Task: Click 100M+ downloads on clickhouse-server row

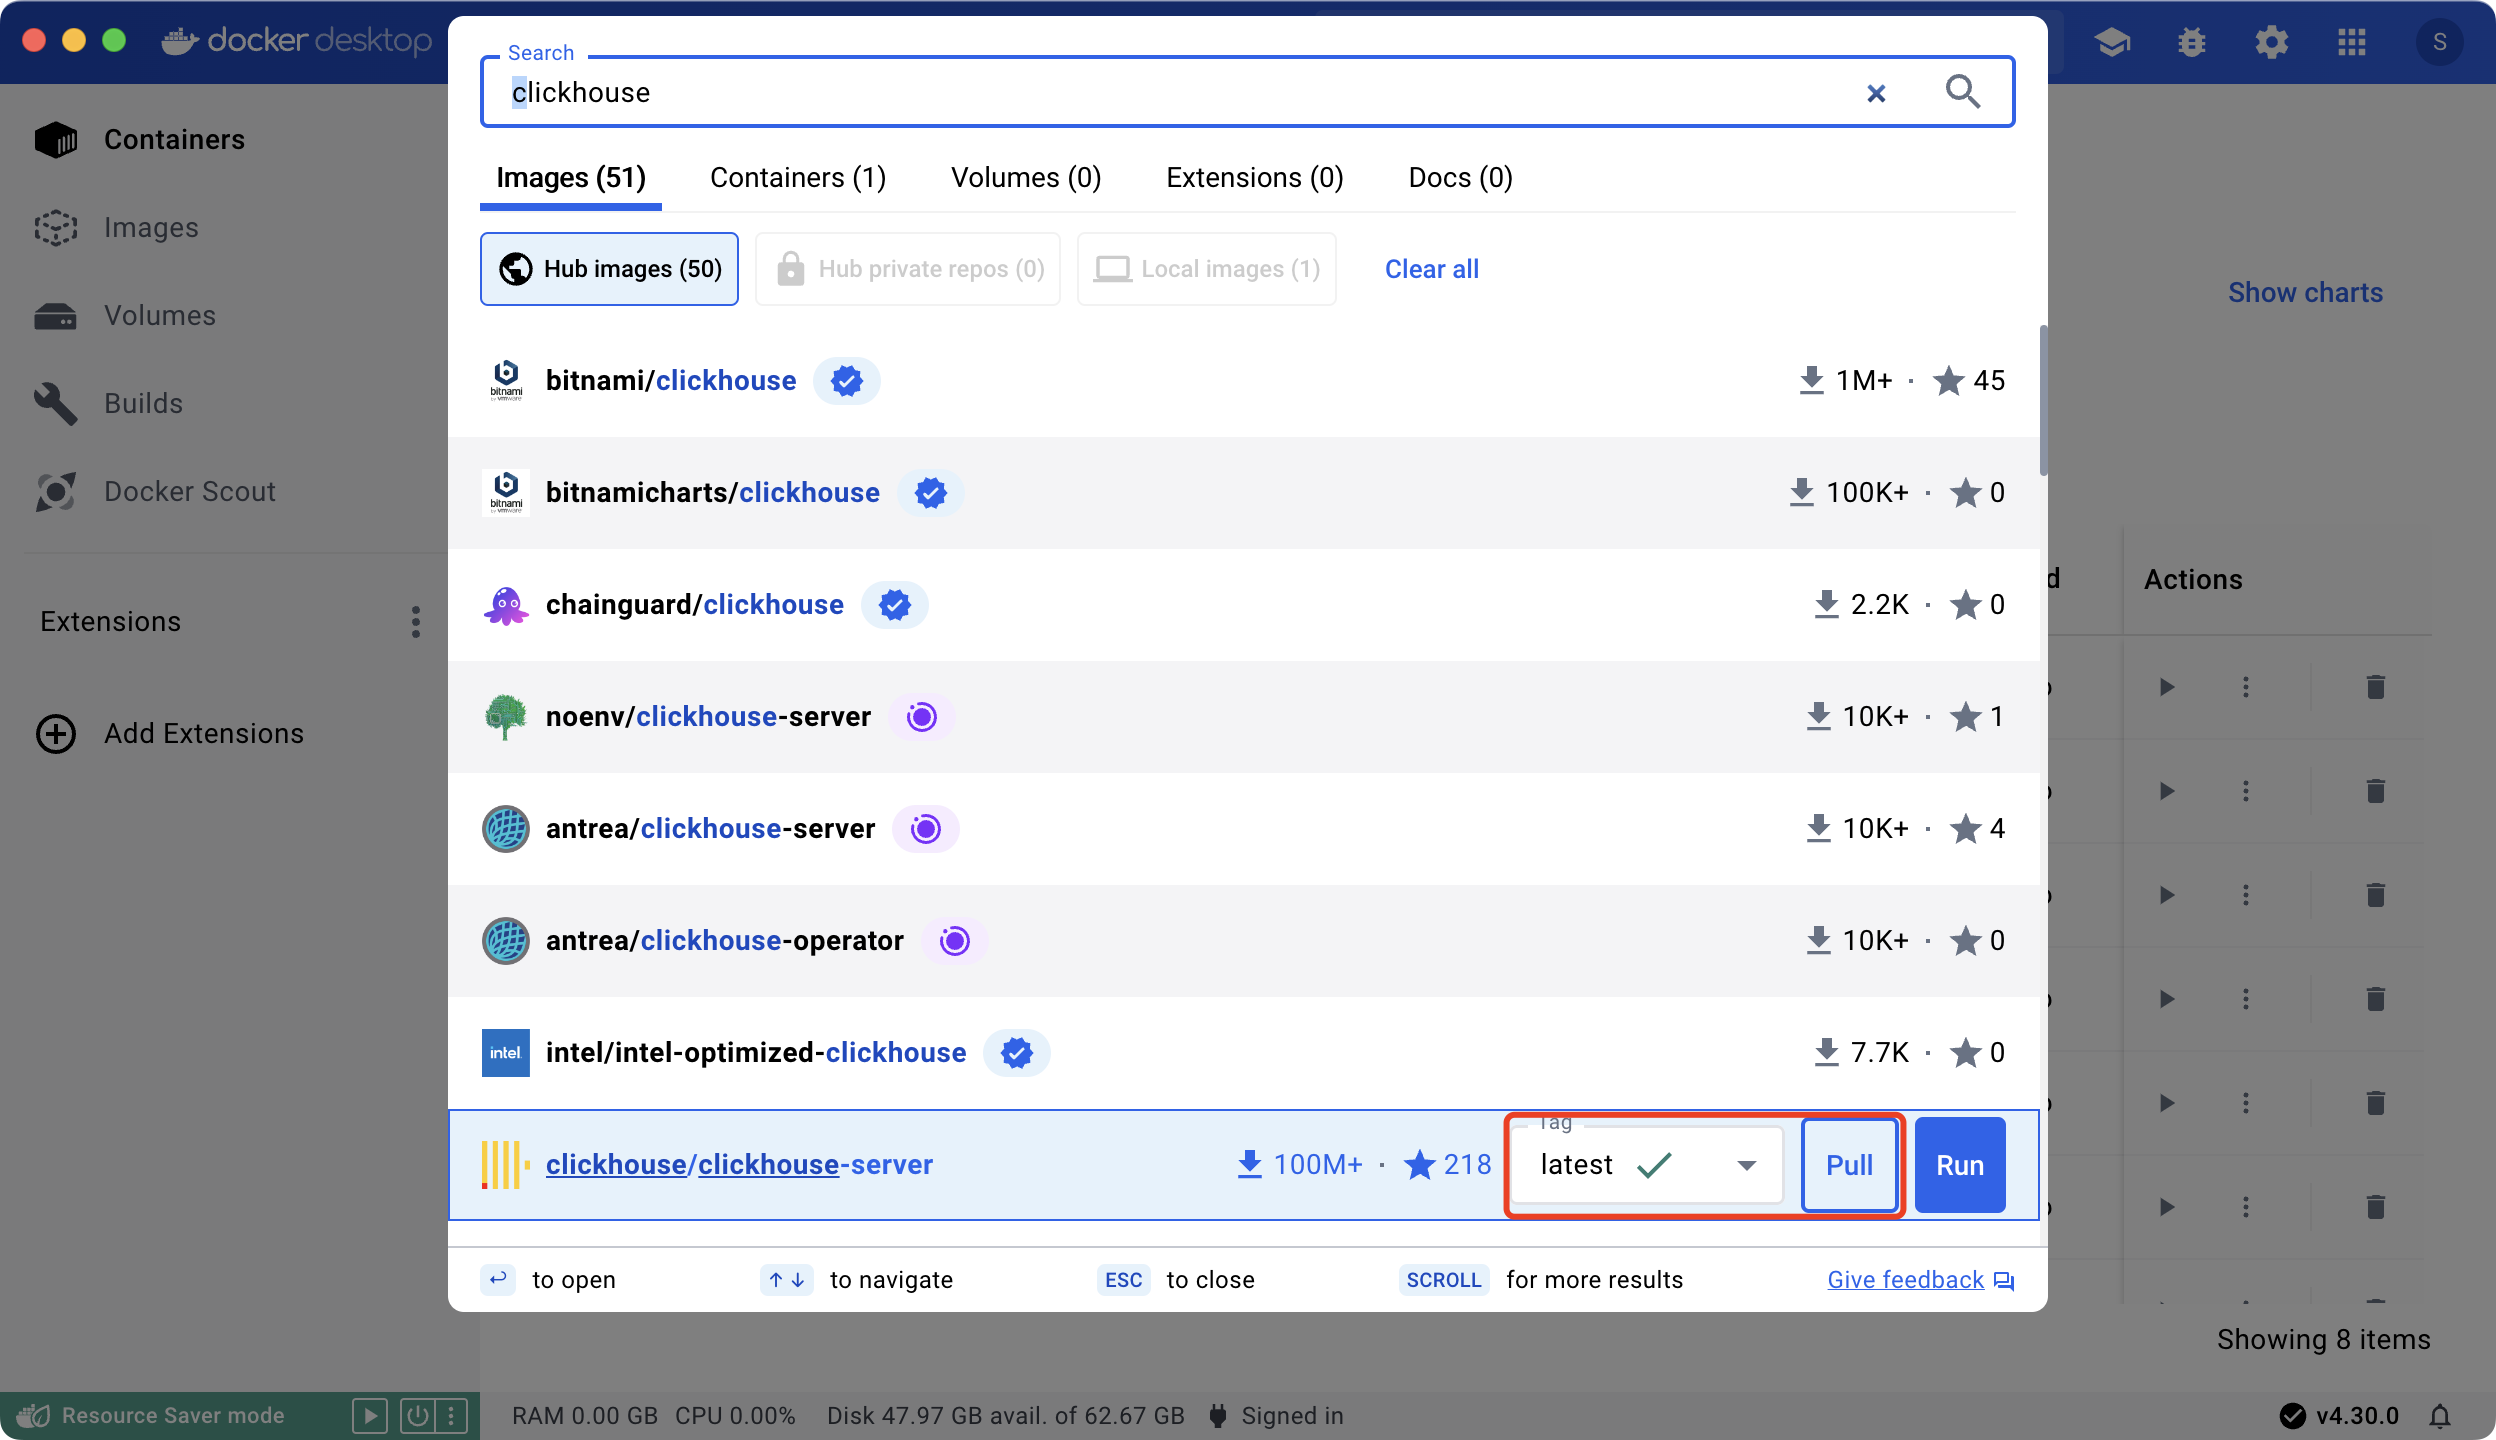Action: pyautogui.click(x=1300, y=1165)
